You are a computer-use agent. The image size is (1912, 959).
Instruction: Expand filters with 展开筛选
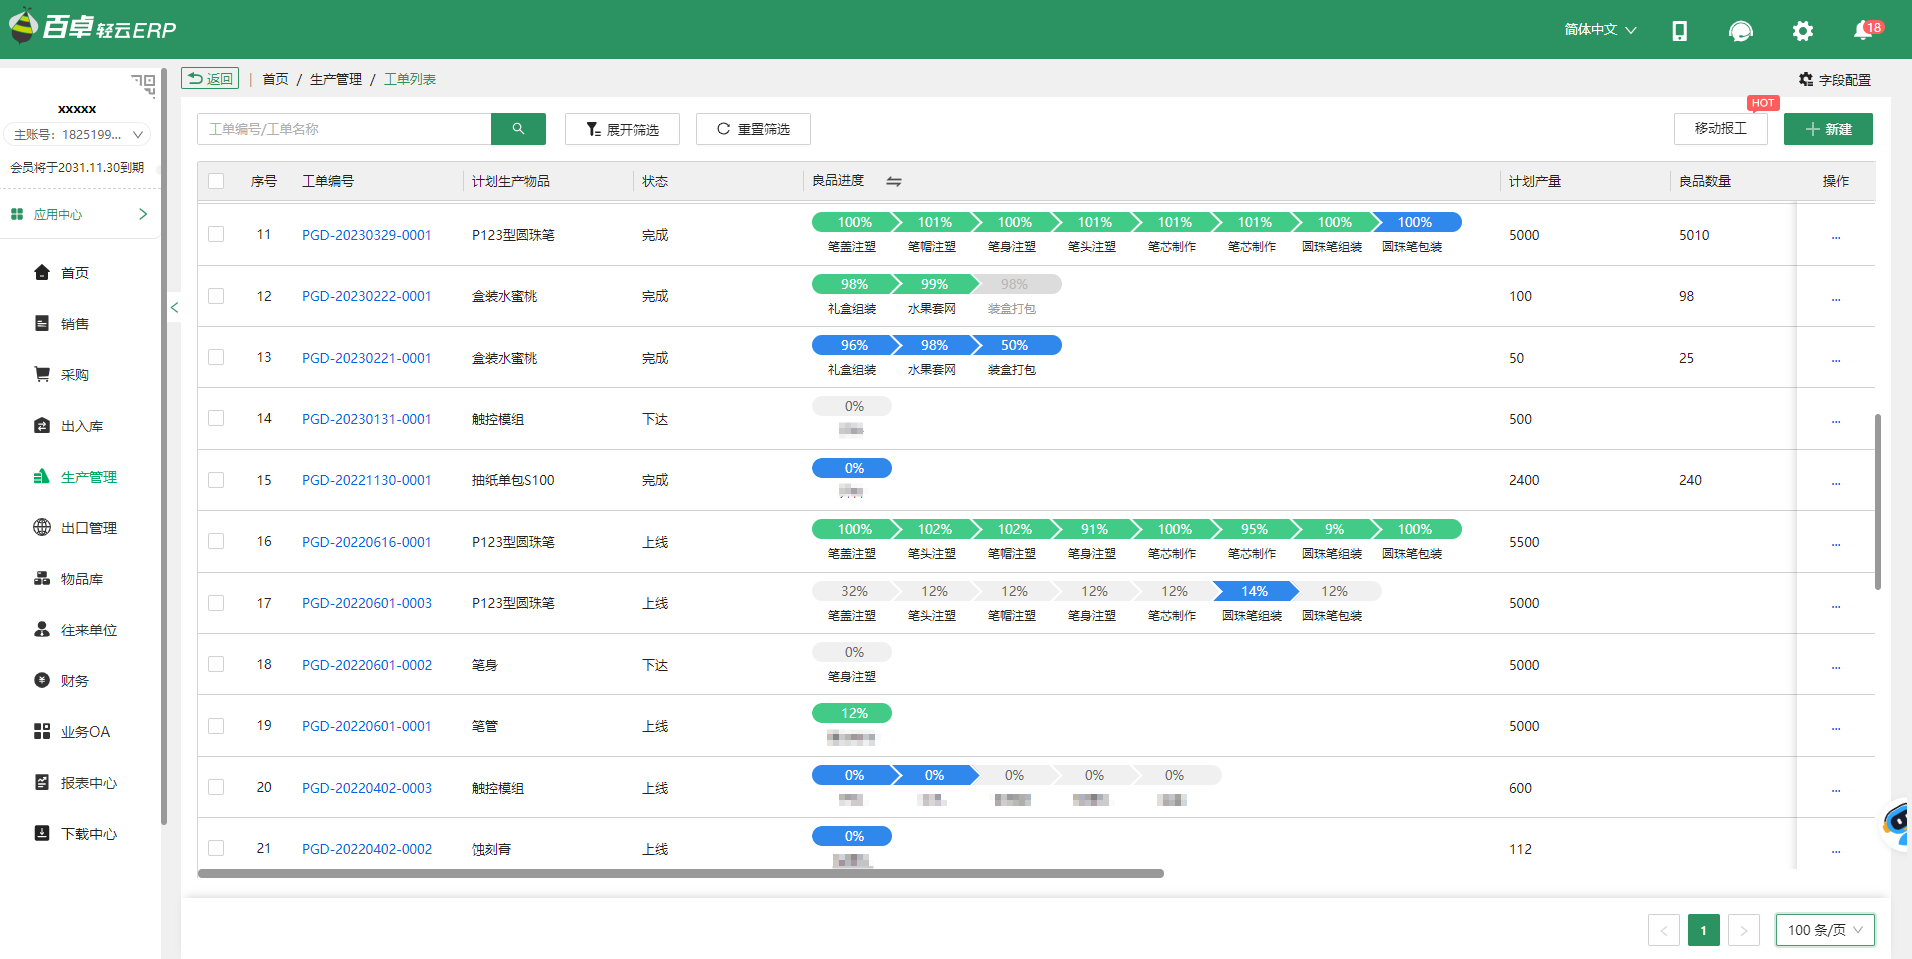click(622, 129)
